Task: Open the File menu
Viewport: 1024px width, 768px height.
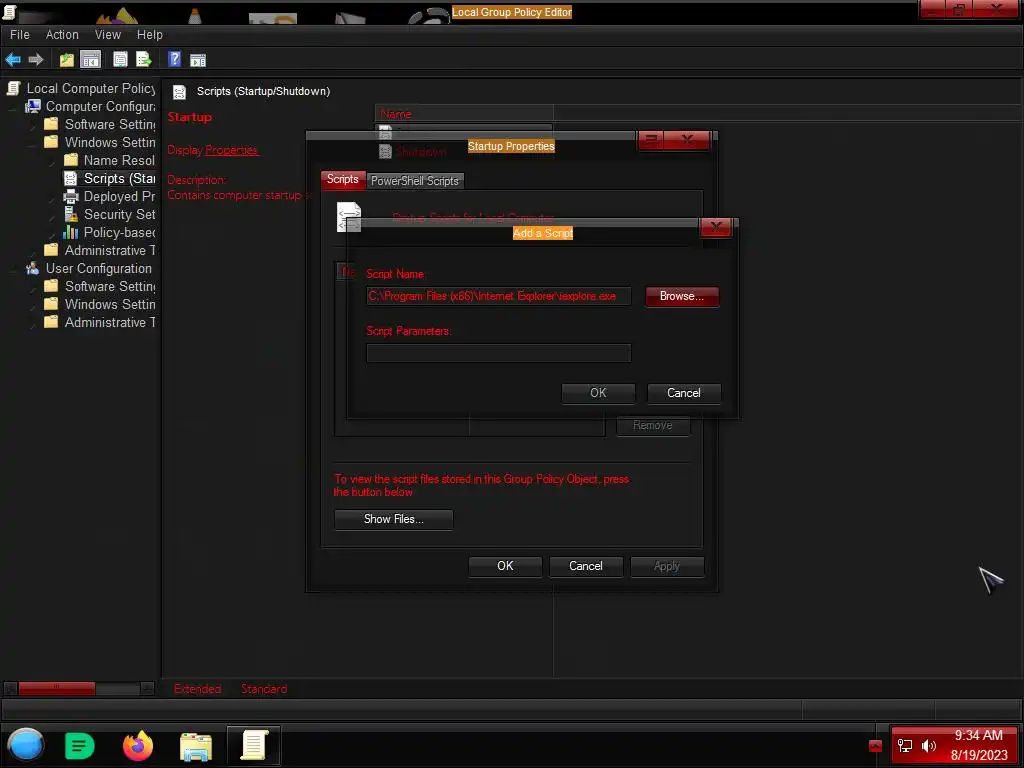Action: [x=20, y=35]
